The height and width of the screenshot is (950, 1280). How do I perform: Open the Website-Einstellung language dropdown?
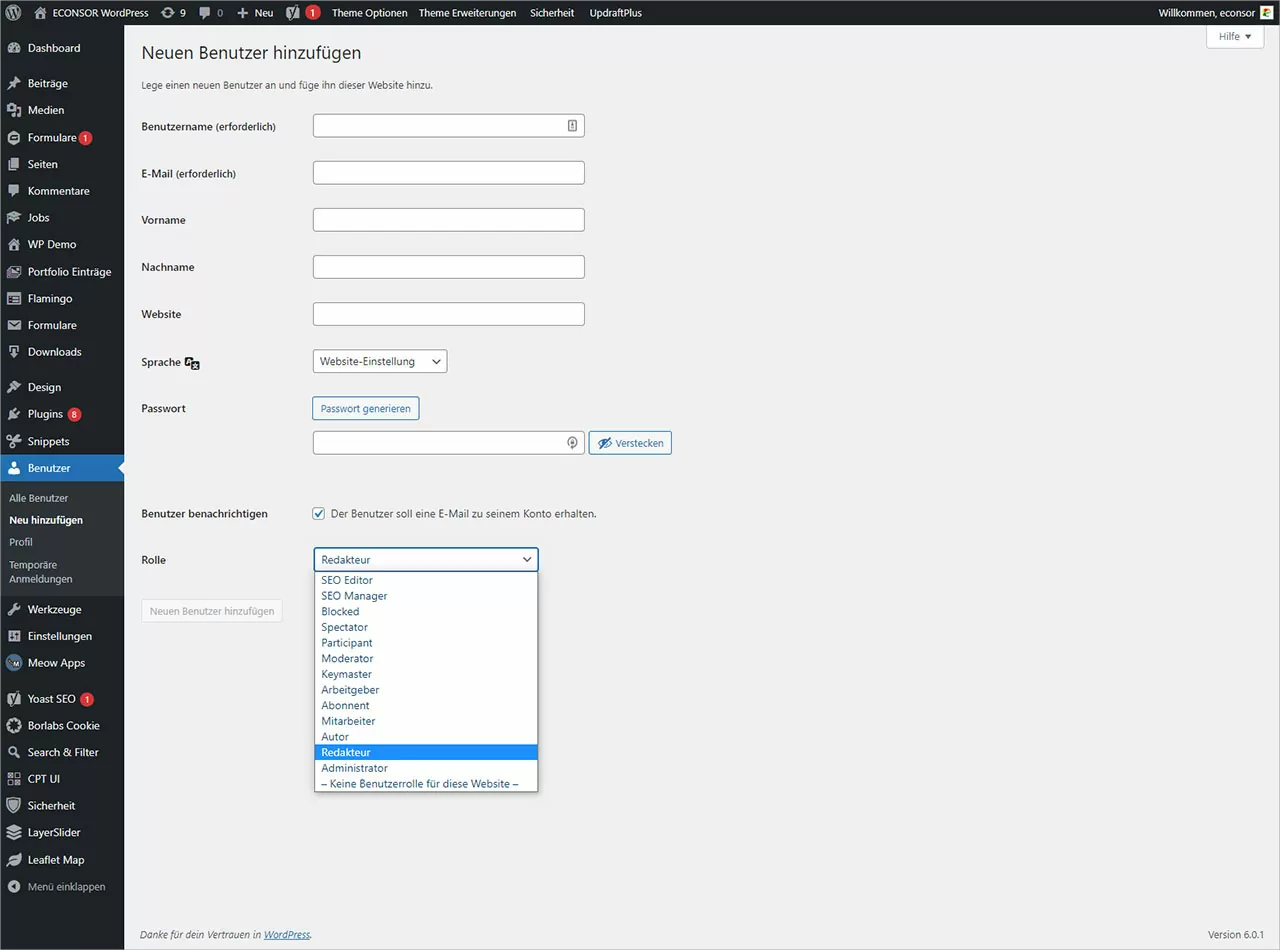[x=379, y=361]
